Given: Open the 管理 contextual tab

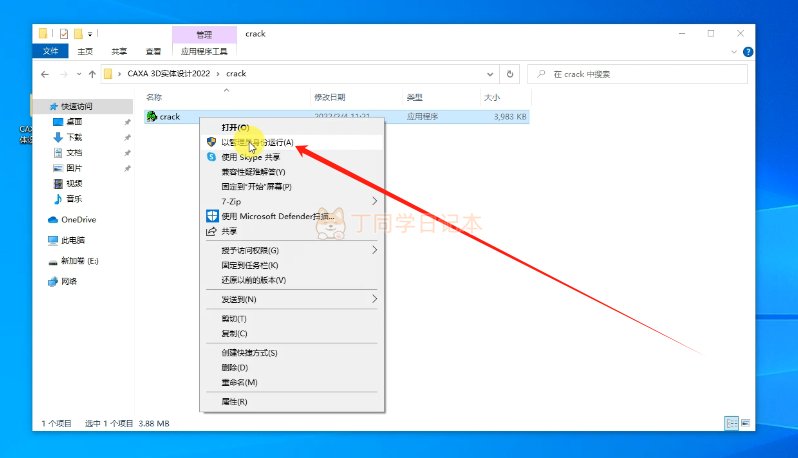Looking at the screenshot, I should click(x=204, y=35).
